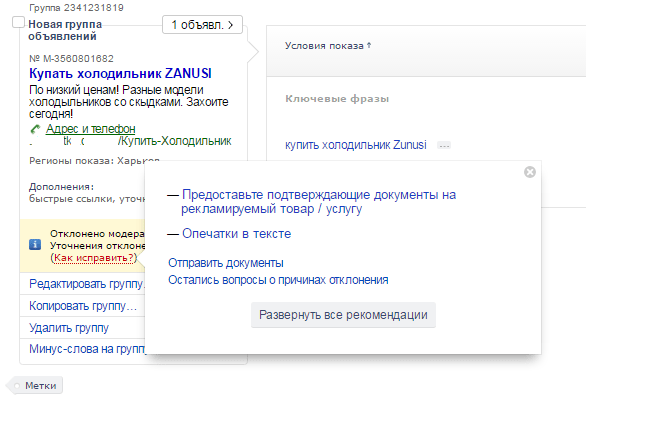Click the keyword купить холодильник Zunusi
The width and height of the screenshot is (652, 422).
pyautogui.click(x=356, y=145)
